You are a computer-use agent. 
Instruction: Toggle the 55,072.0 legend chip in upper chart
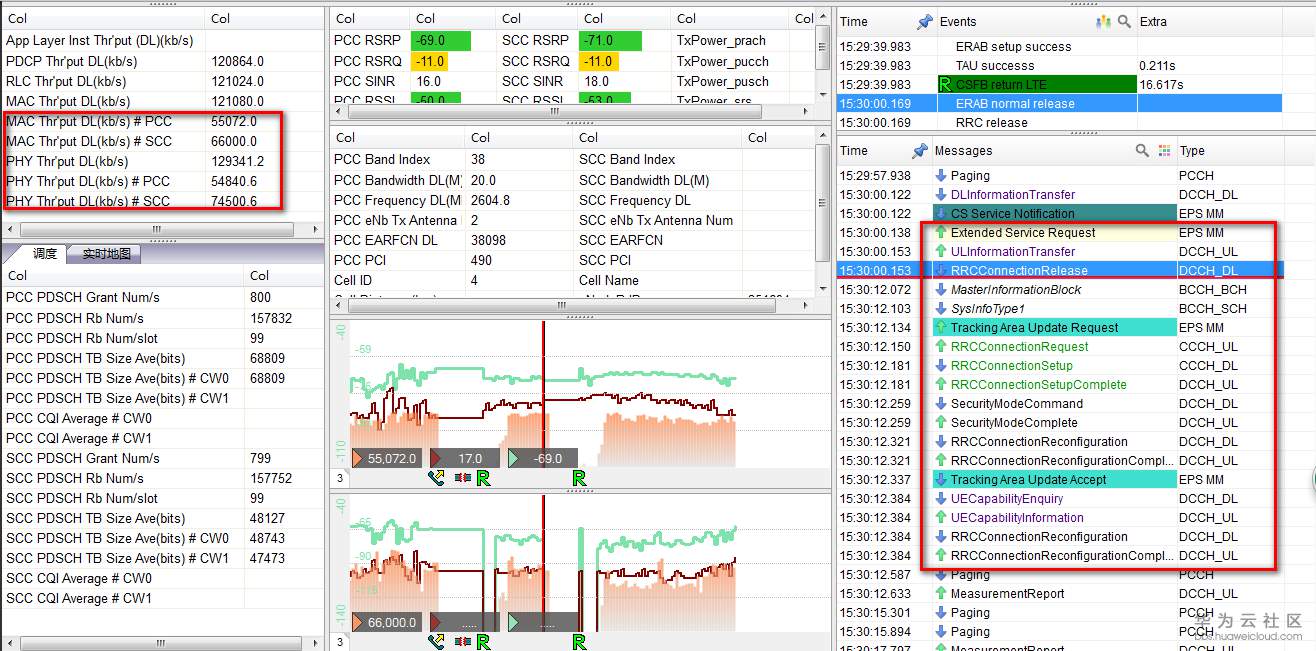389,458
